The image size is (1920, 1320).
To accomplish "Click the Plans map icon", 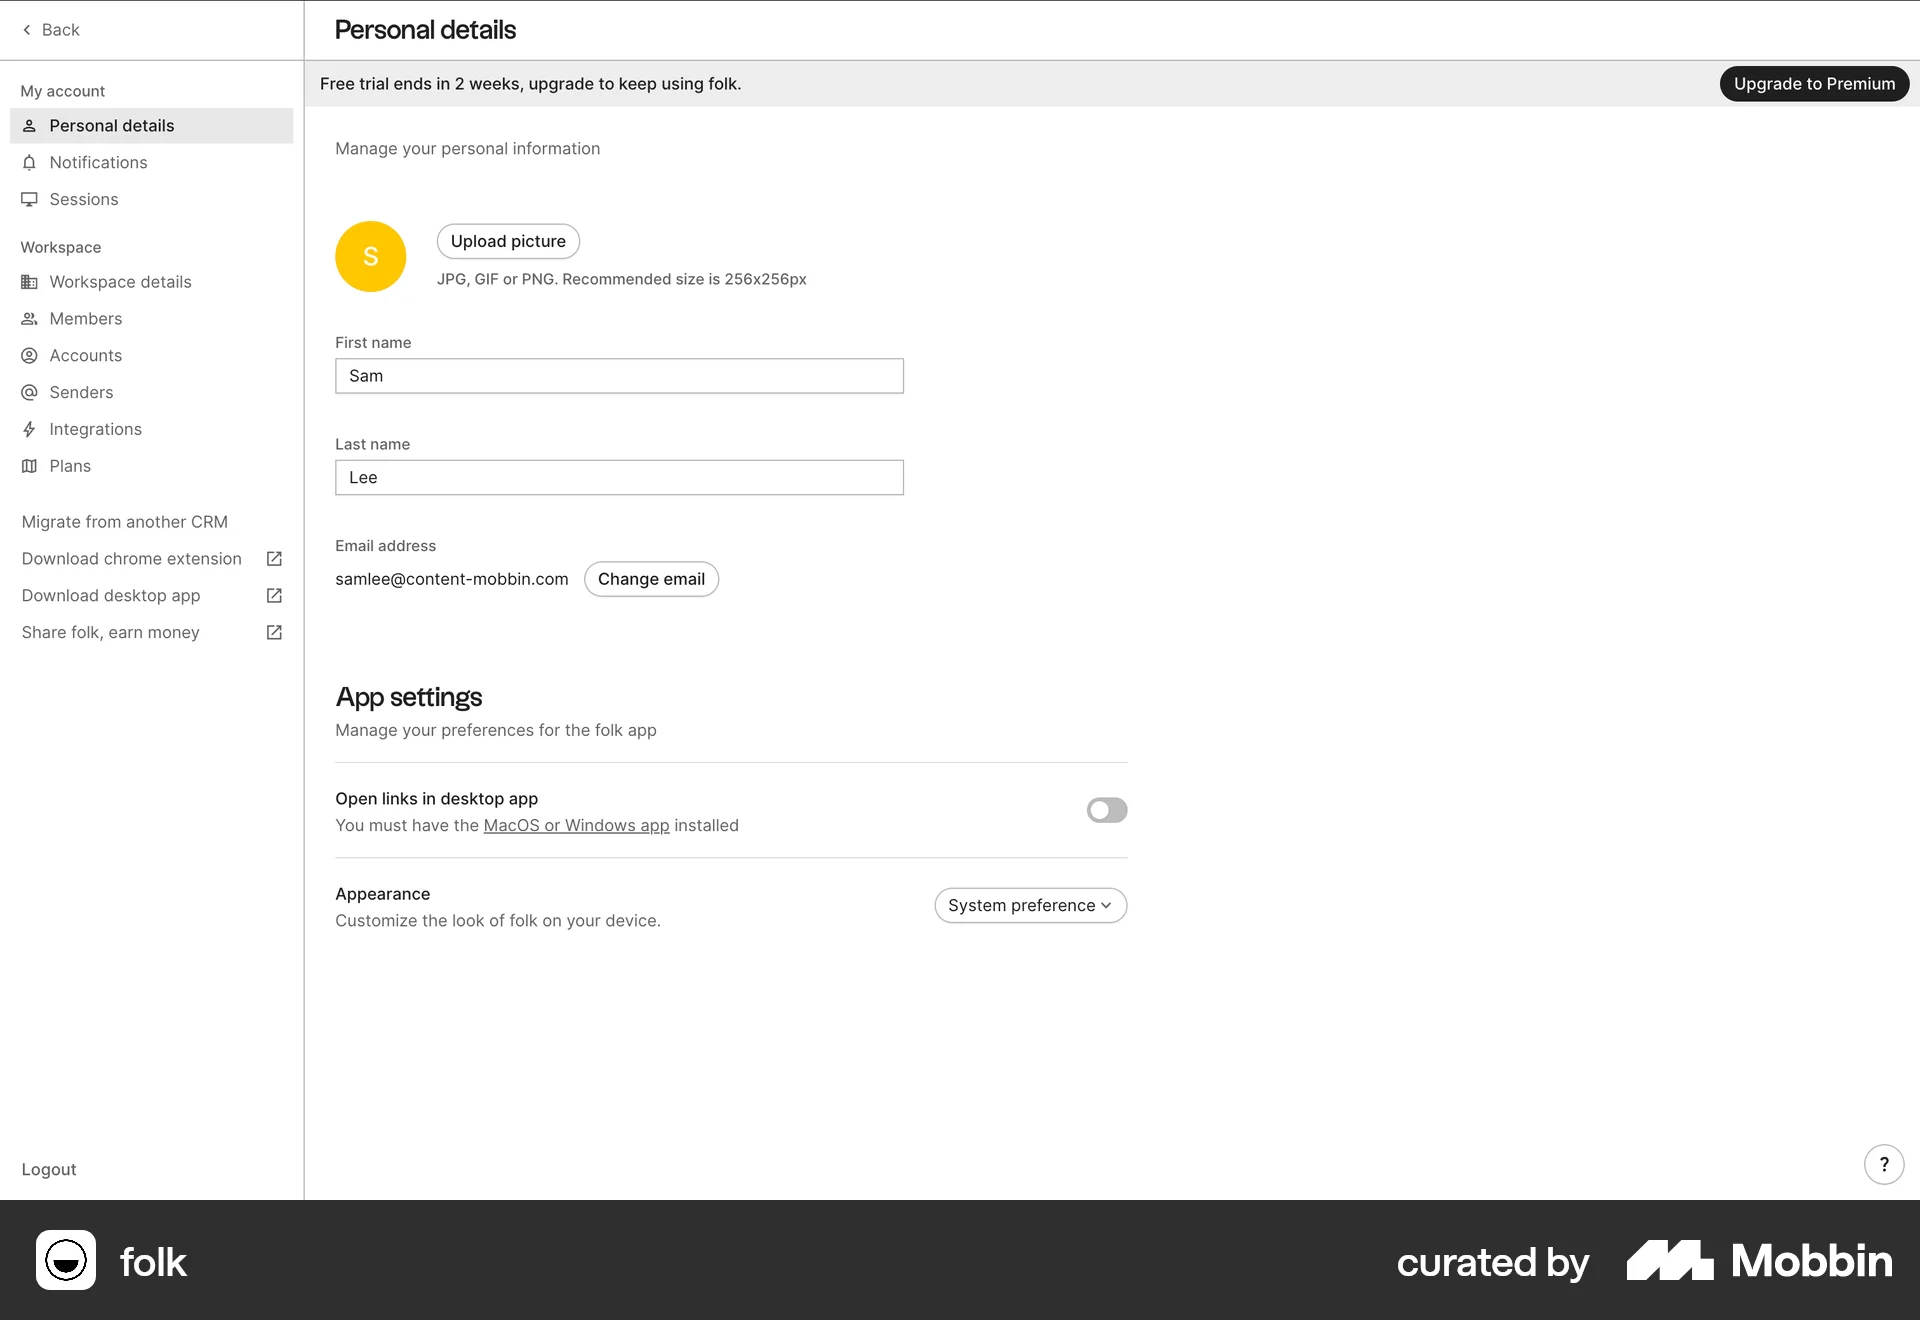I will tap(30, 466).
